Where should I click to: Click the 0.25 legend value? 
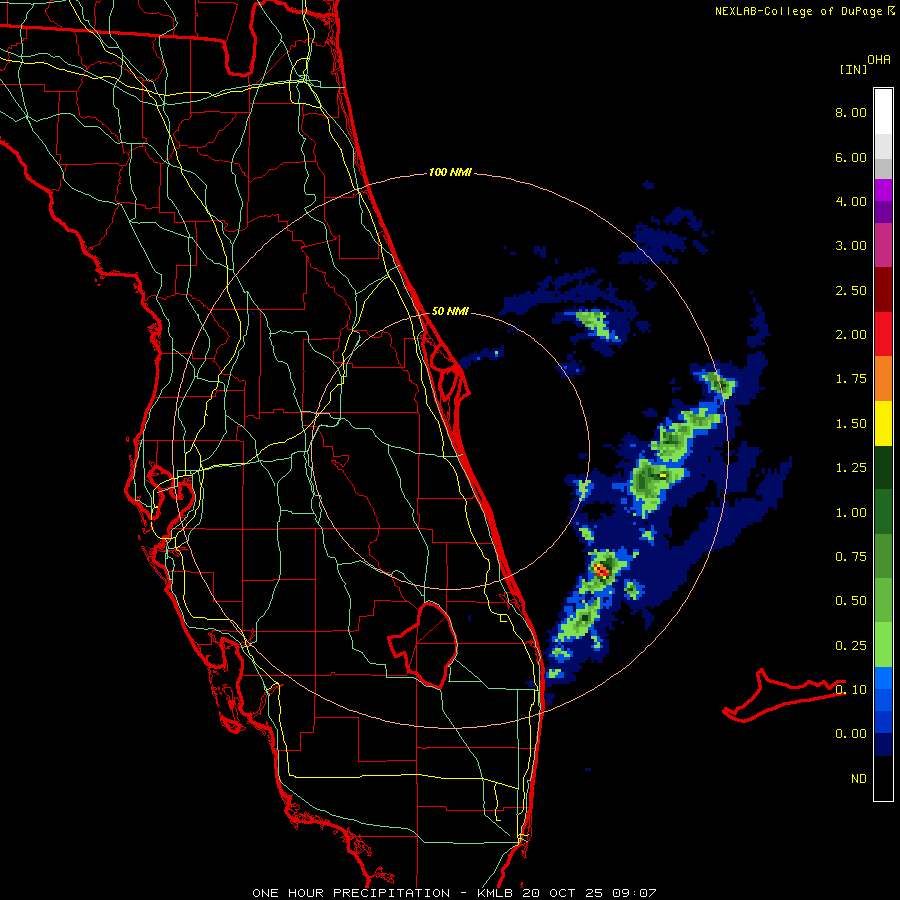[x=851, y=646]
